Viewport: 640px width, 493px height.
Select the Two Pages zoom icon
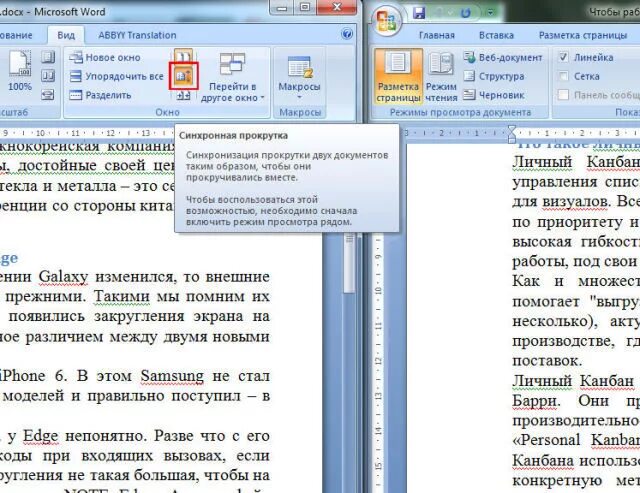pos(48,76)
